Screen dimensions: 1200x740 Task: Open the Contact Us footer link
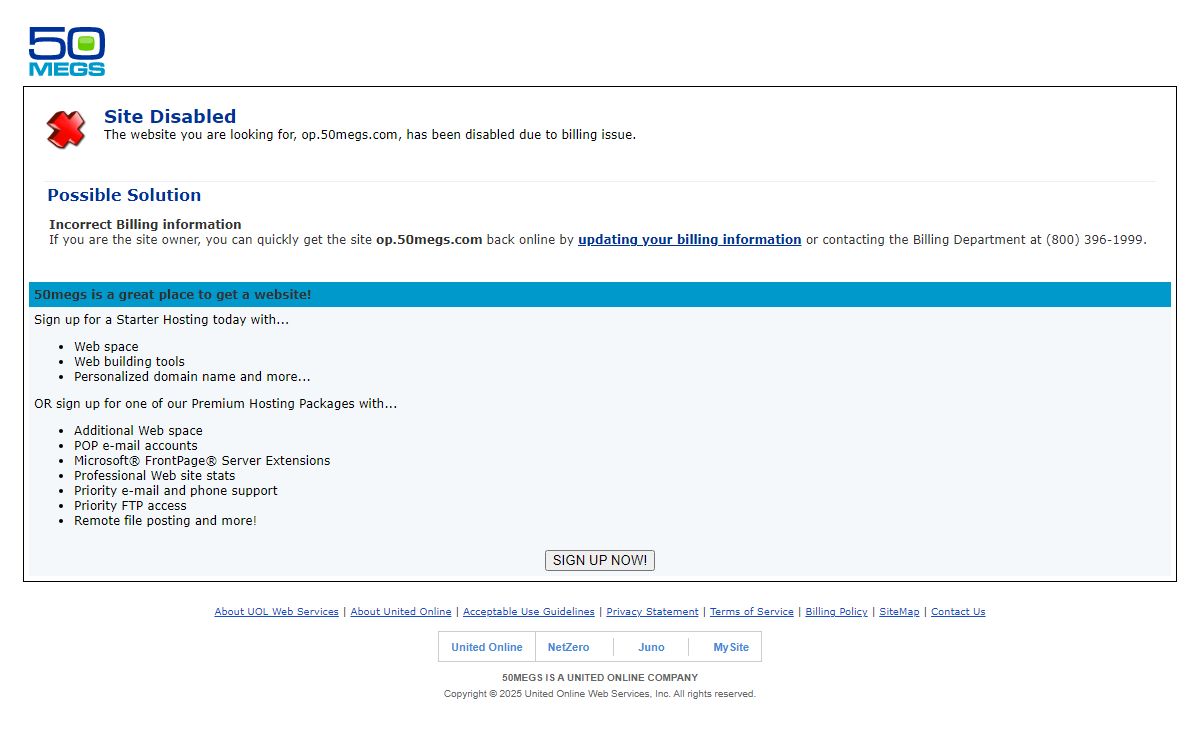[x=958, y=612]
